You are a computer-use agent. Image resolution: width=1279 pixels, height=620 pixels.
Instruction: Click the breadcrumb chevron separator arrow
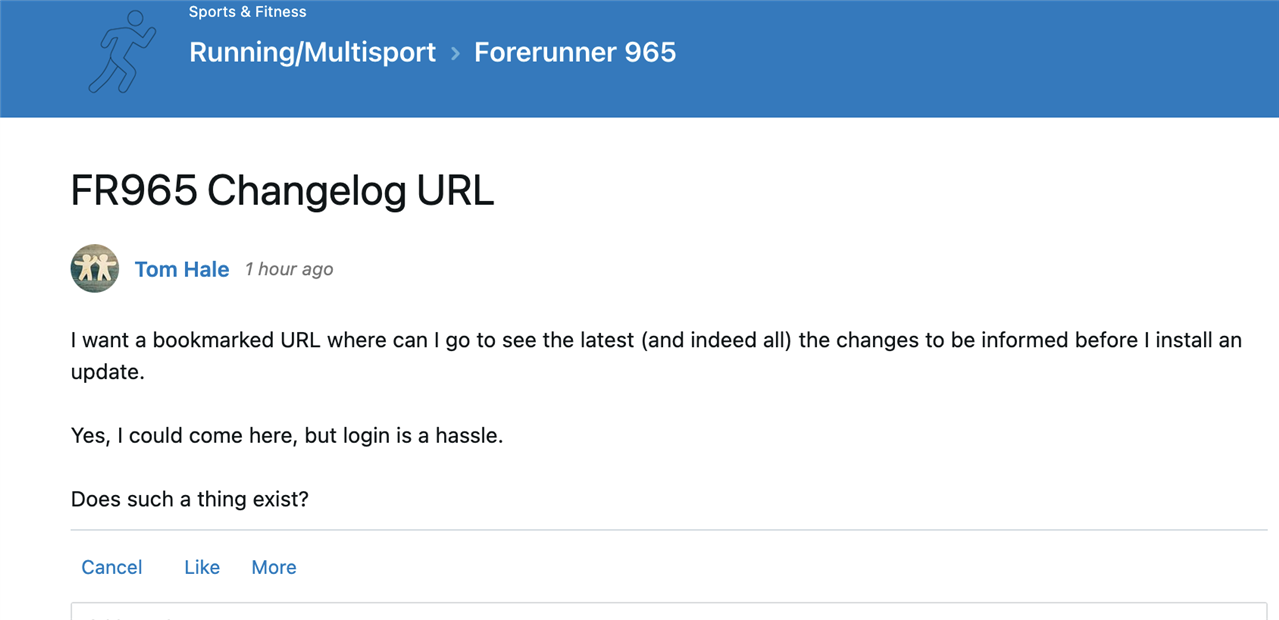pyautogui.click(x=455, y=53)
